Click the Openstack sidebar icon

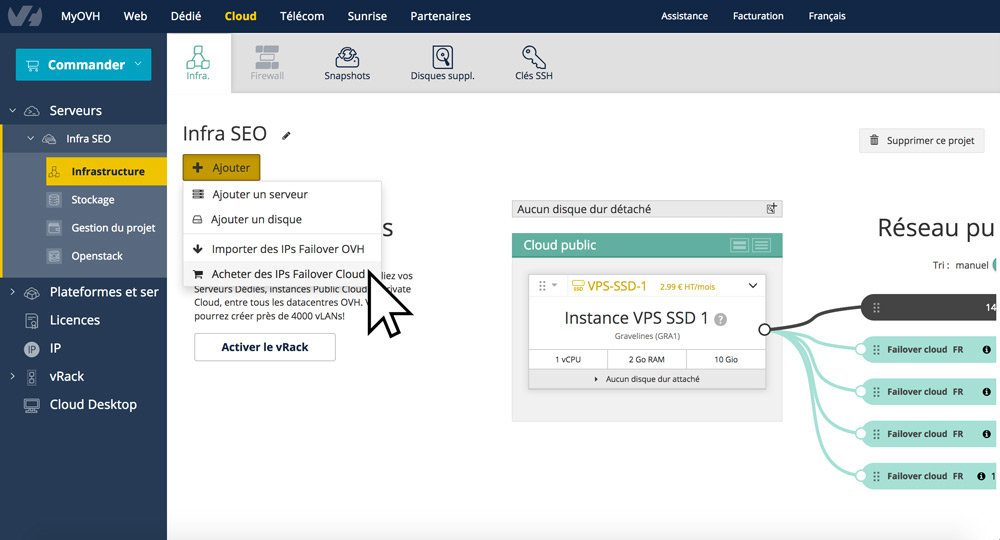pyautogui.click(x=54, y=256)
